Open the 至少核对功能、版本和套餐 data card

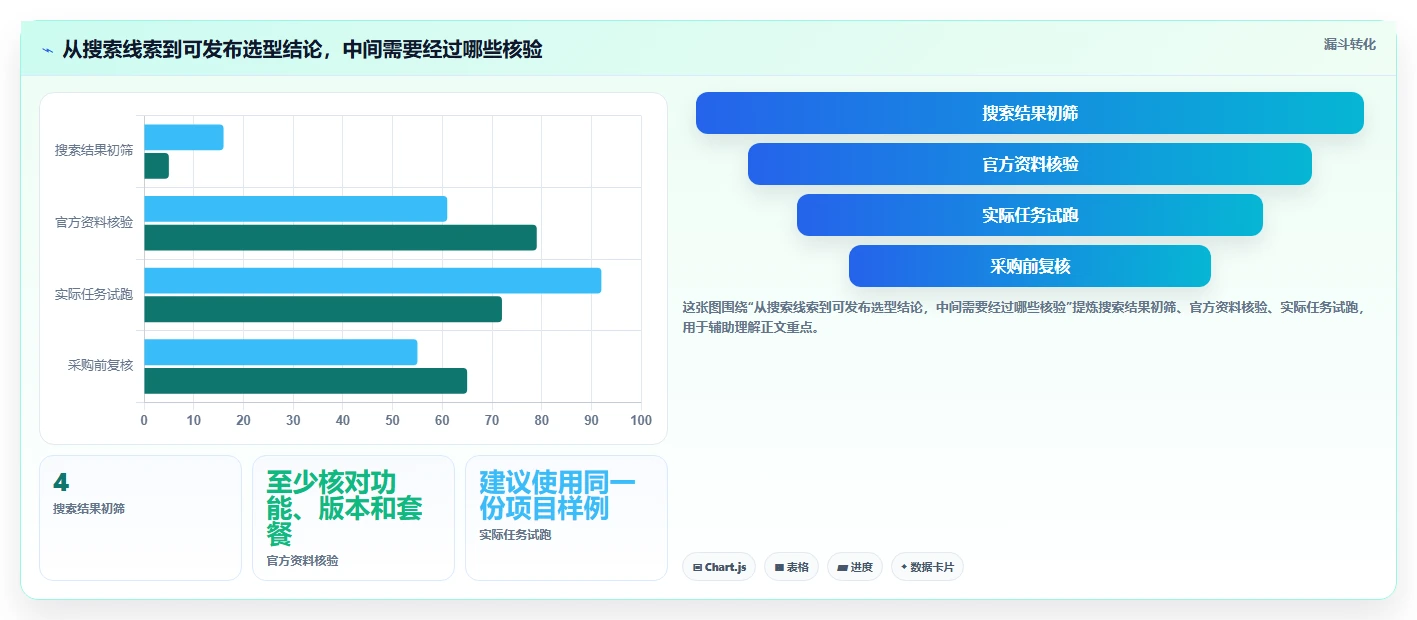point(354,518)
